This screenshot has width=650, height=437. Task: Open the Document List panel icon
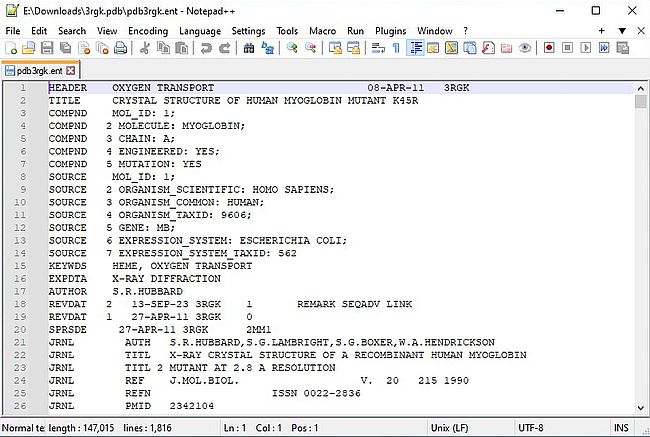pos(470,48)
